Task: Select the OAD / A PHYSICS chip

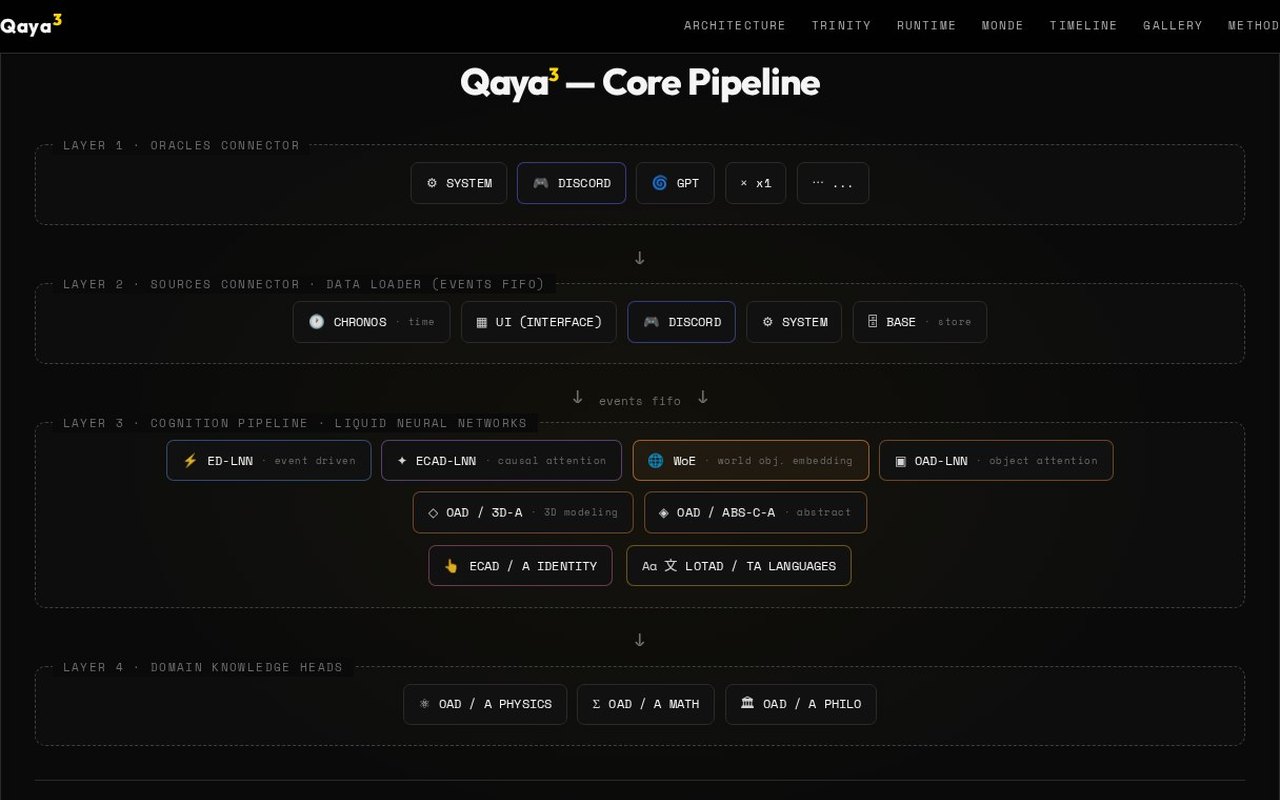Action: [485, 704]
